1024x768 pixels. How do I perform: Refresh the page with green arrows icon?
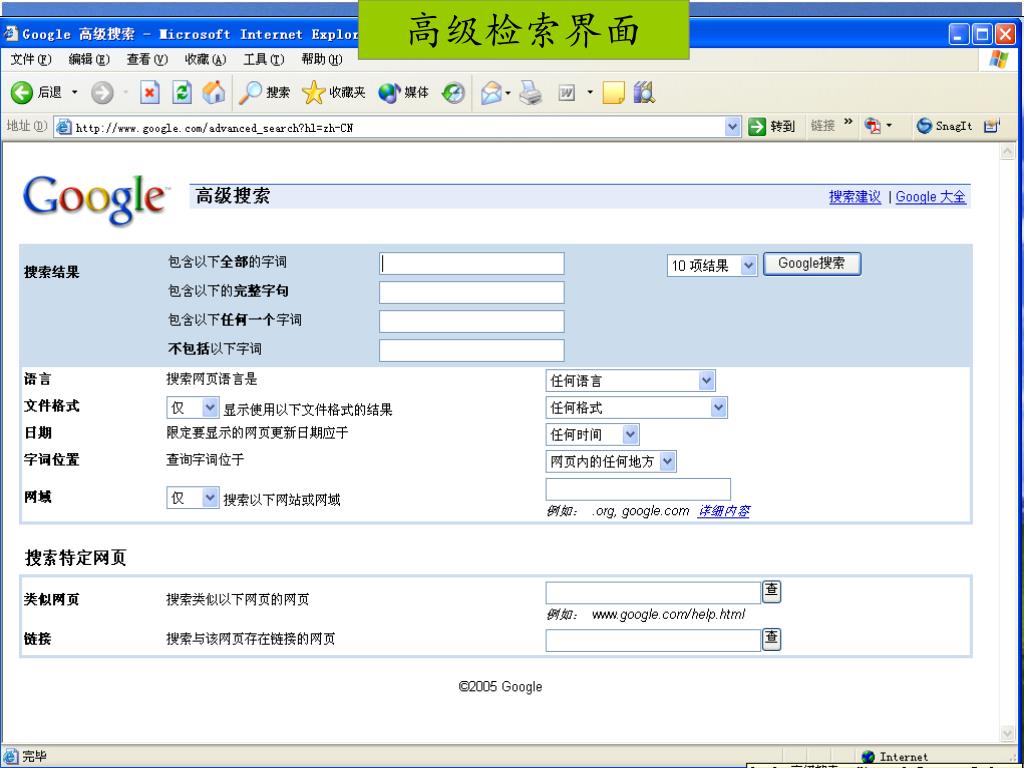181,93
